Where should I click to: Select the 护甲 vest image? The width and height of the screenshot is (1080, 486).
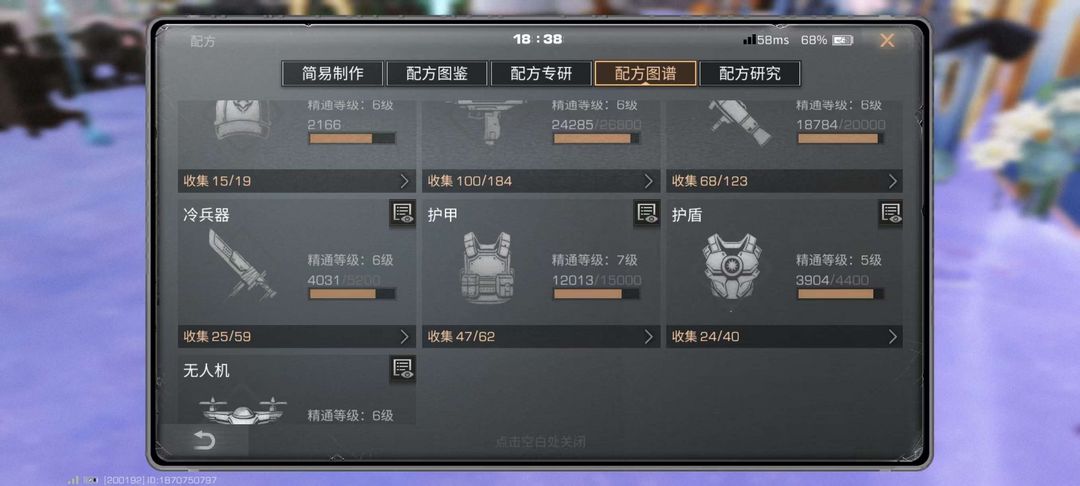point(487,267)
